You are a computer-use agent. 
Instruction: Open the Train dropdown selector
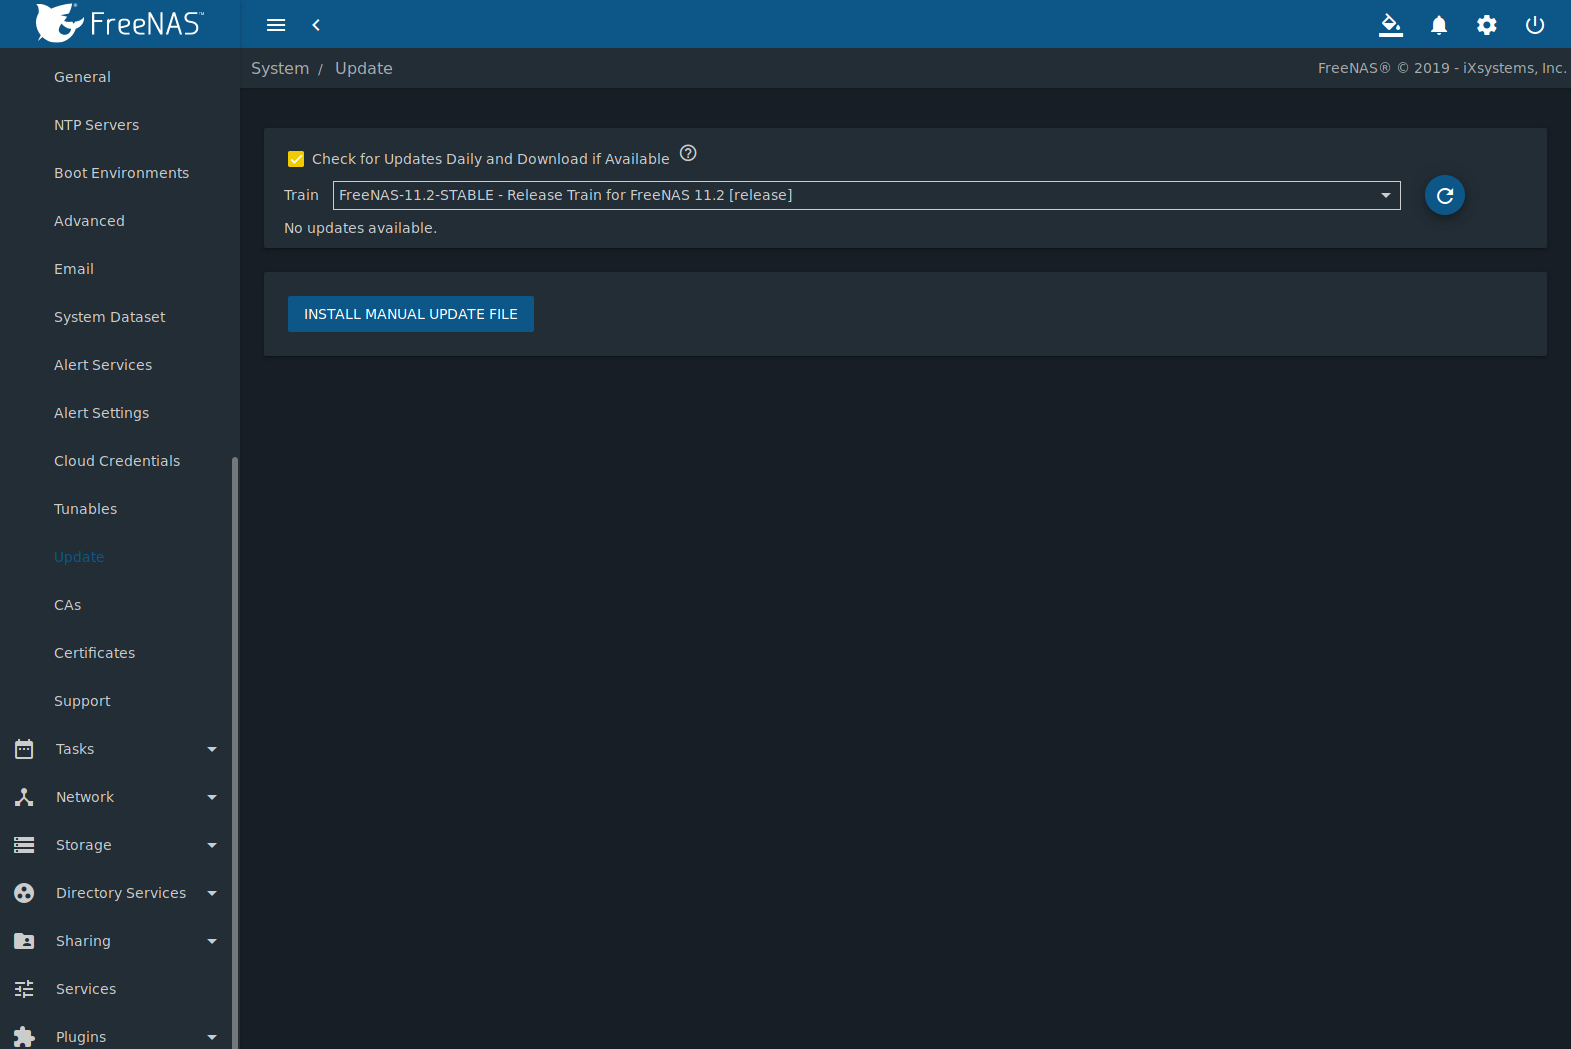[866, 195]
